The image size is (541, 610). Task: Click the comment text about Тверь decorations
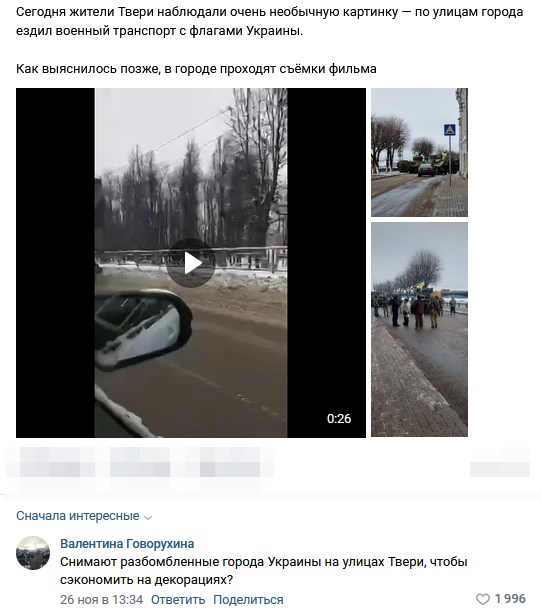tap(264, 571)
